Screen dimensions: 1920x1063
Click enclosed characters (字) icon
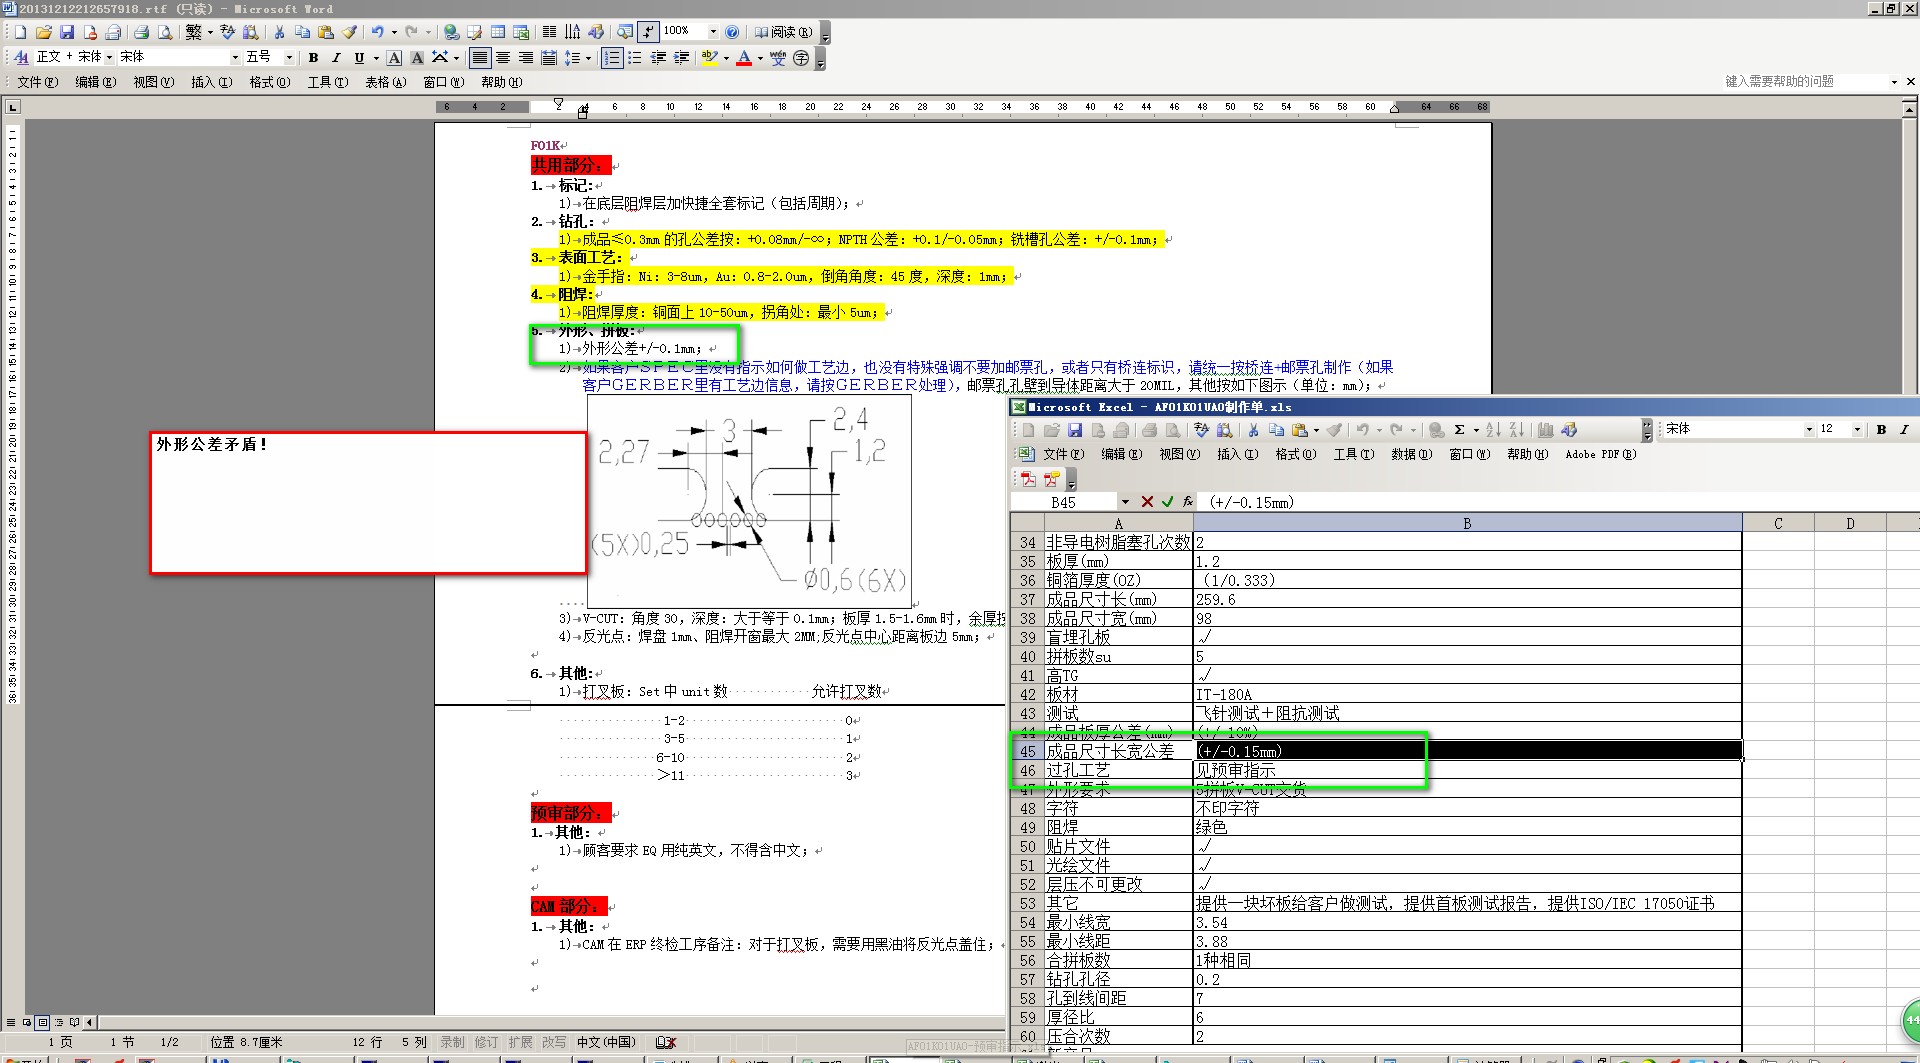(801, 58)
